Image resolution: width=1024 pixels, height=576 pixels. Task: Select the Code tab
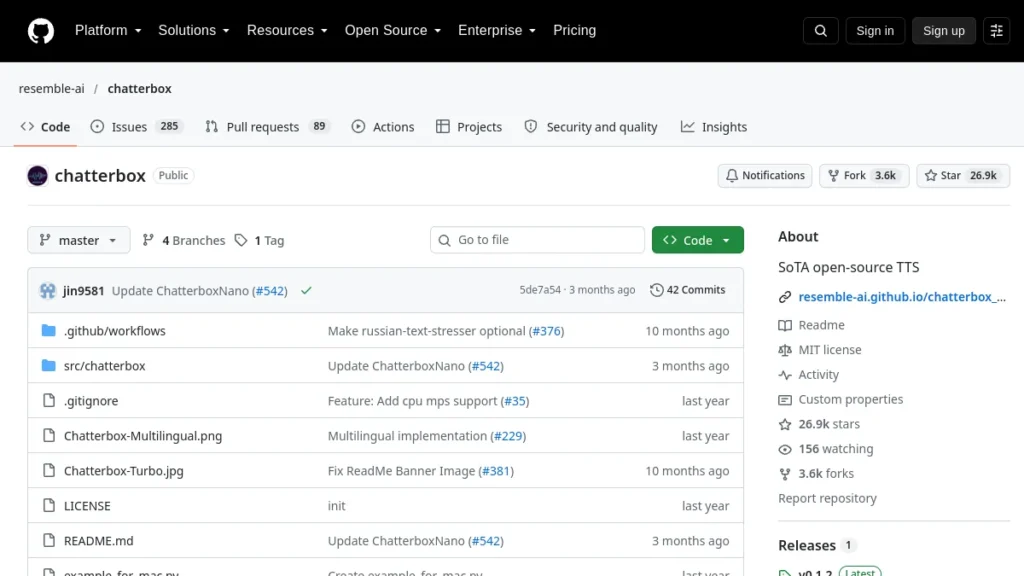click(x=45, y=127)
